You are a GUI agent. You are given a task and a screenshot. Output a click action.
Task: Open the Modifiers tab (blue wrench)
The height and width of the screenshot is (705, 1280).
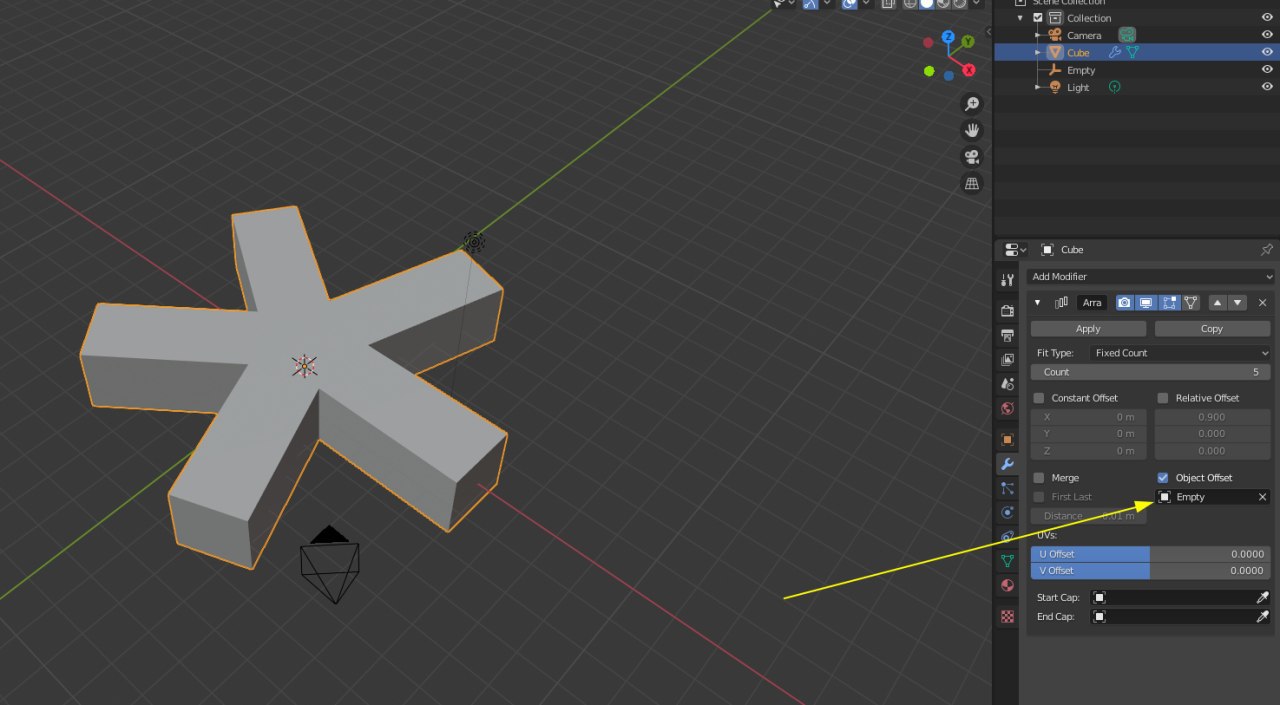[1007, 464]
